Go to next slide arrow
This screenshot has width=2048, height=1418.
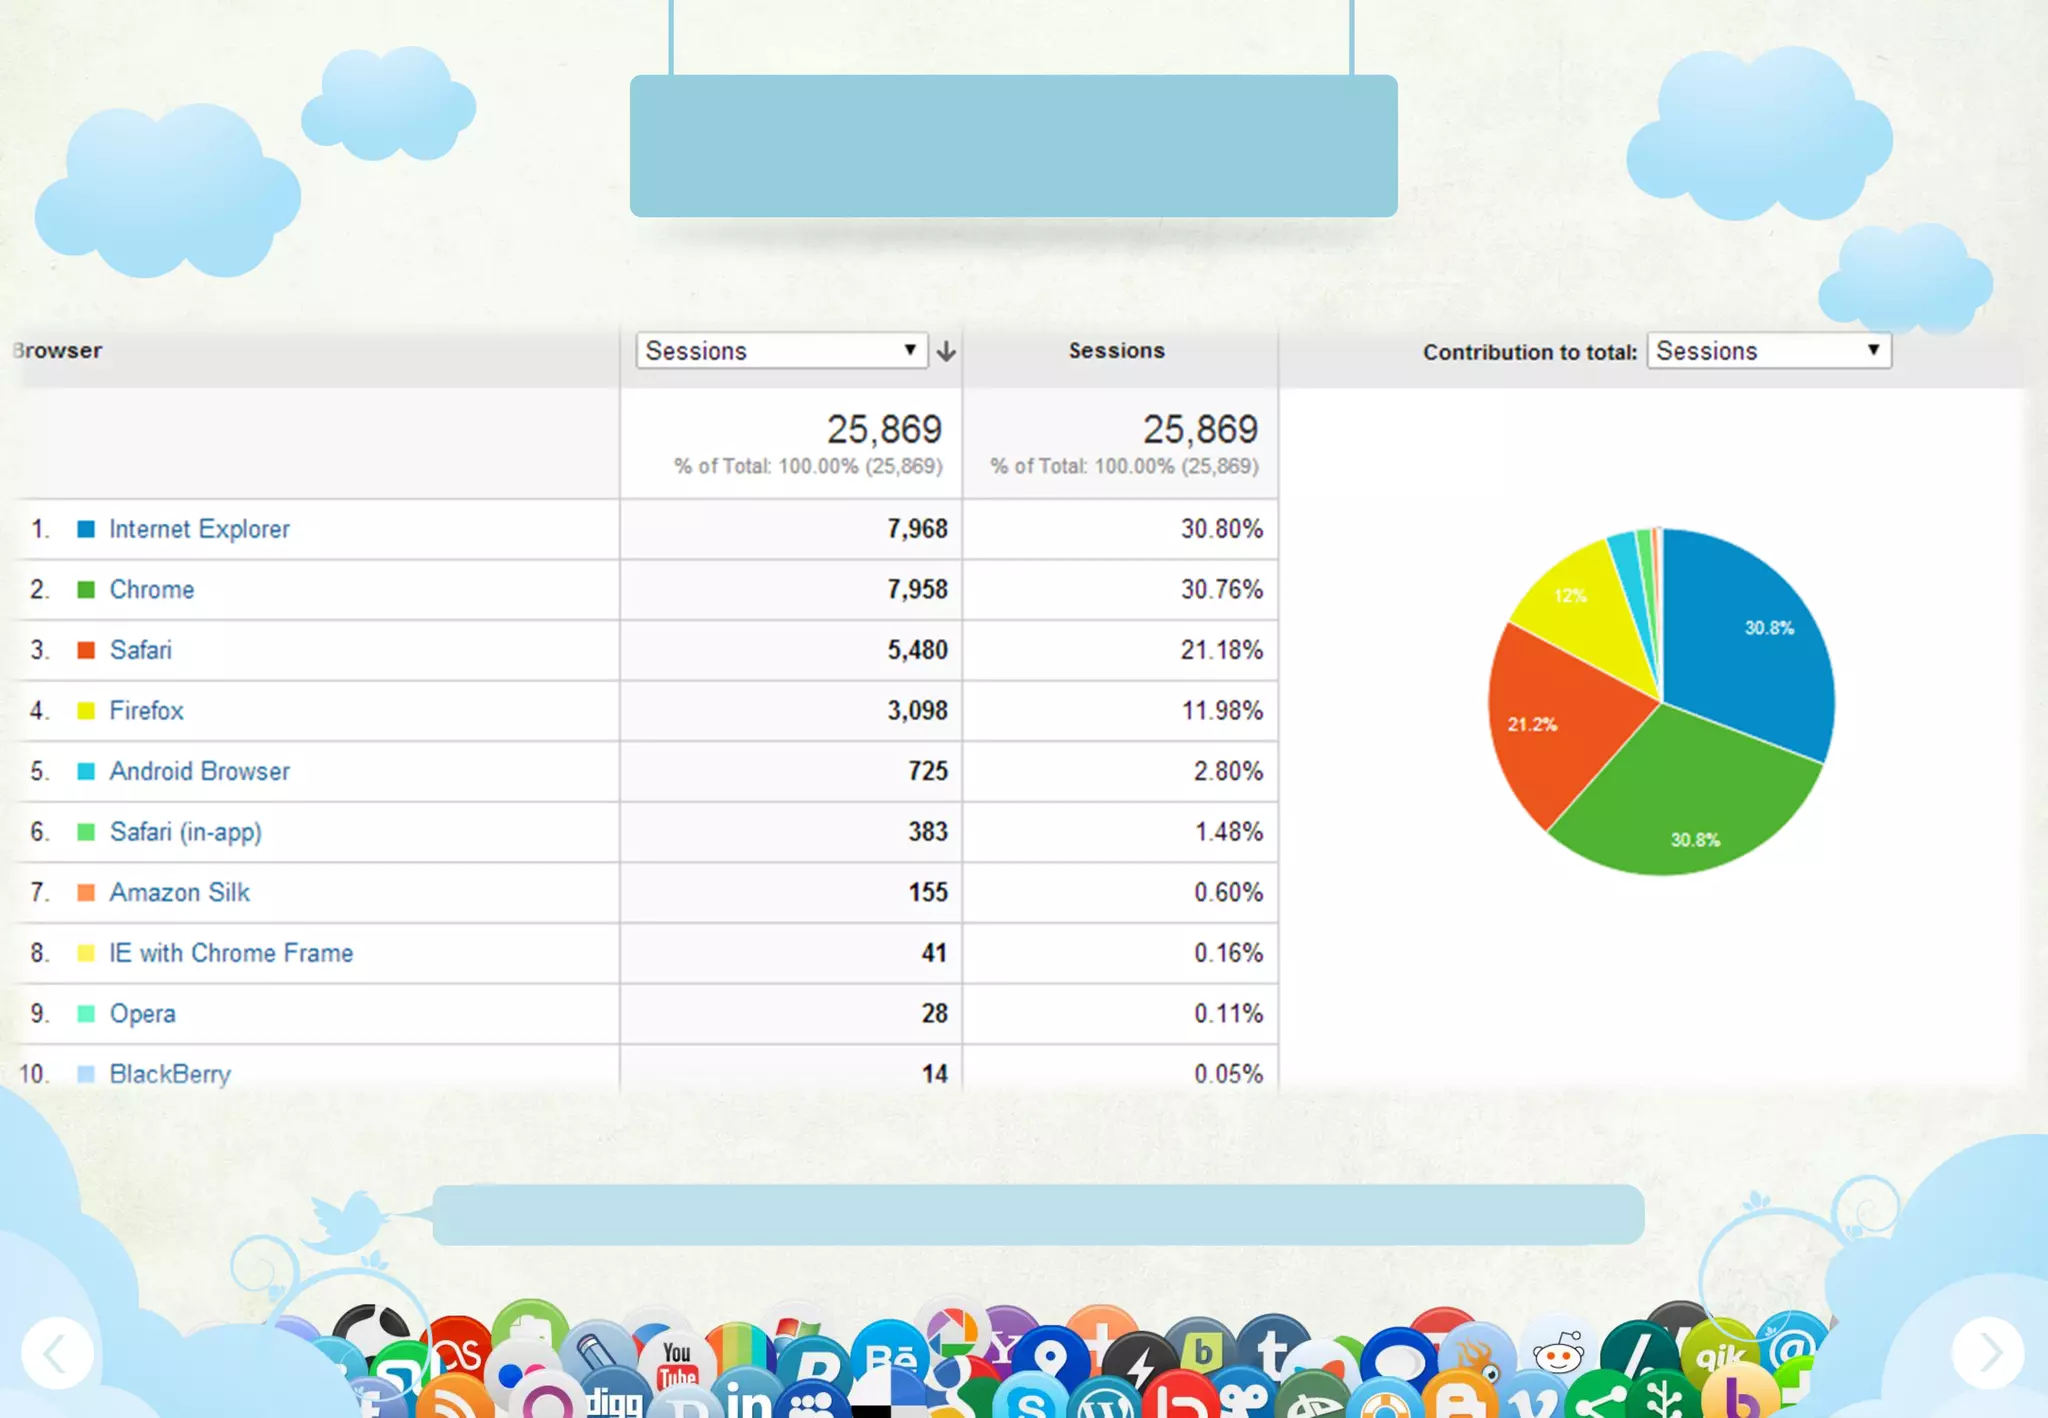coord(1988,1353)
